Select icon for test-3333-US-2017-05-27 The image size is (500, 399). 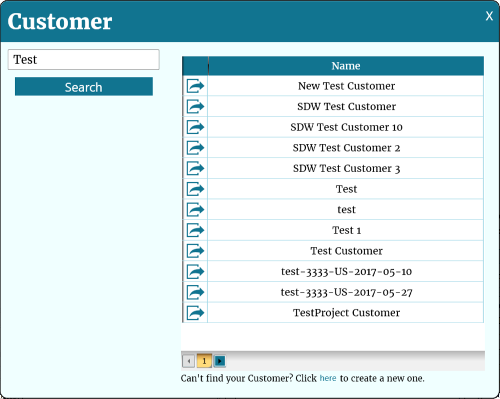click(195, 292)
